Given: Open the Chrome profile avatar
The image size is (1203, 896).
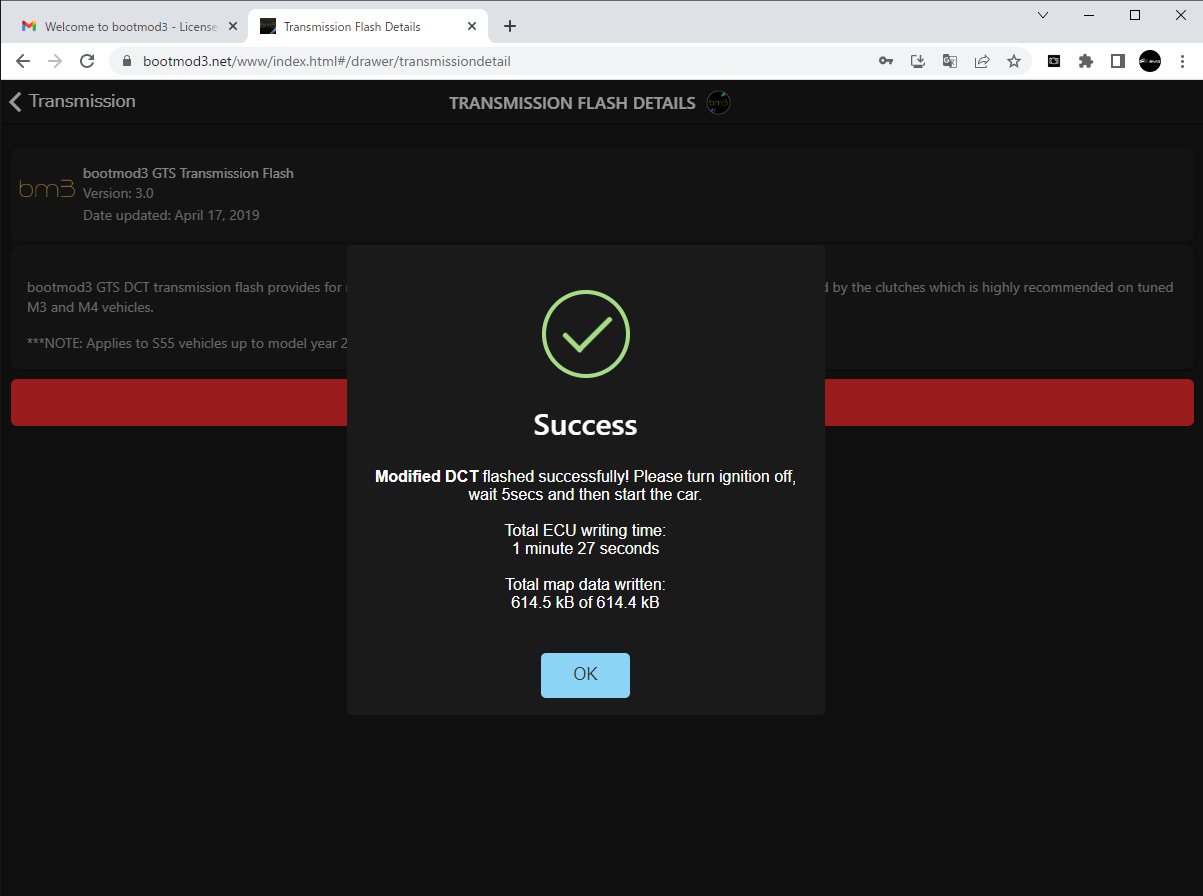Looking at the screenshot, I should (1150, 61).
